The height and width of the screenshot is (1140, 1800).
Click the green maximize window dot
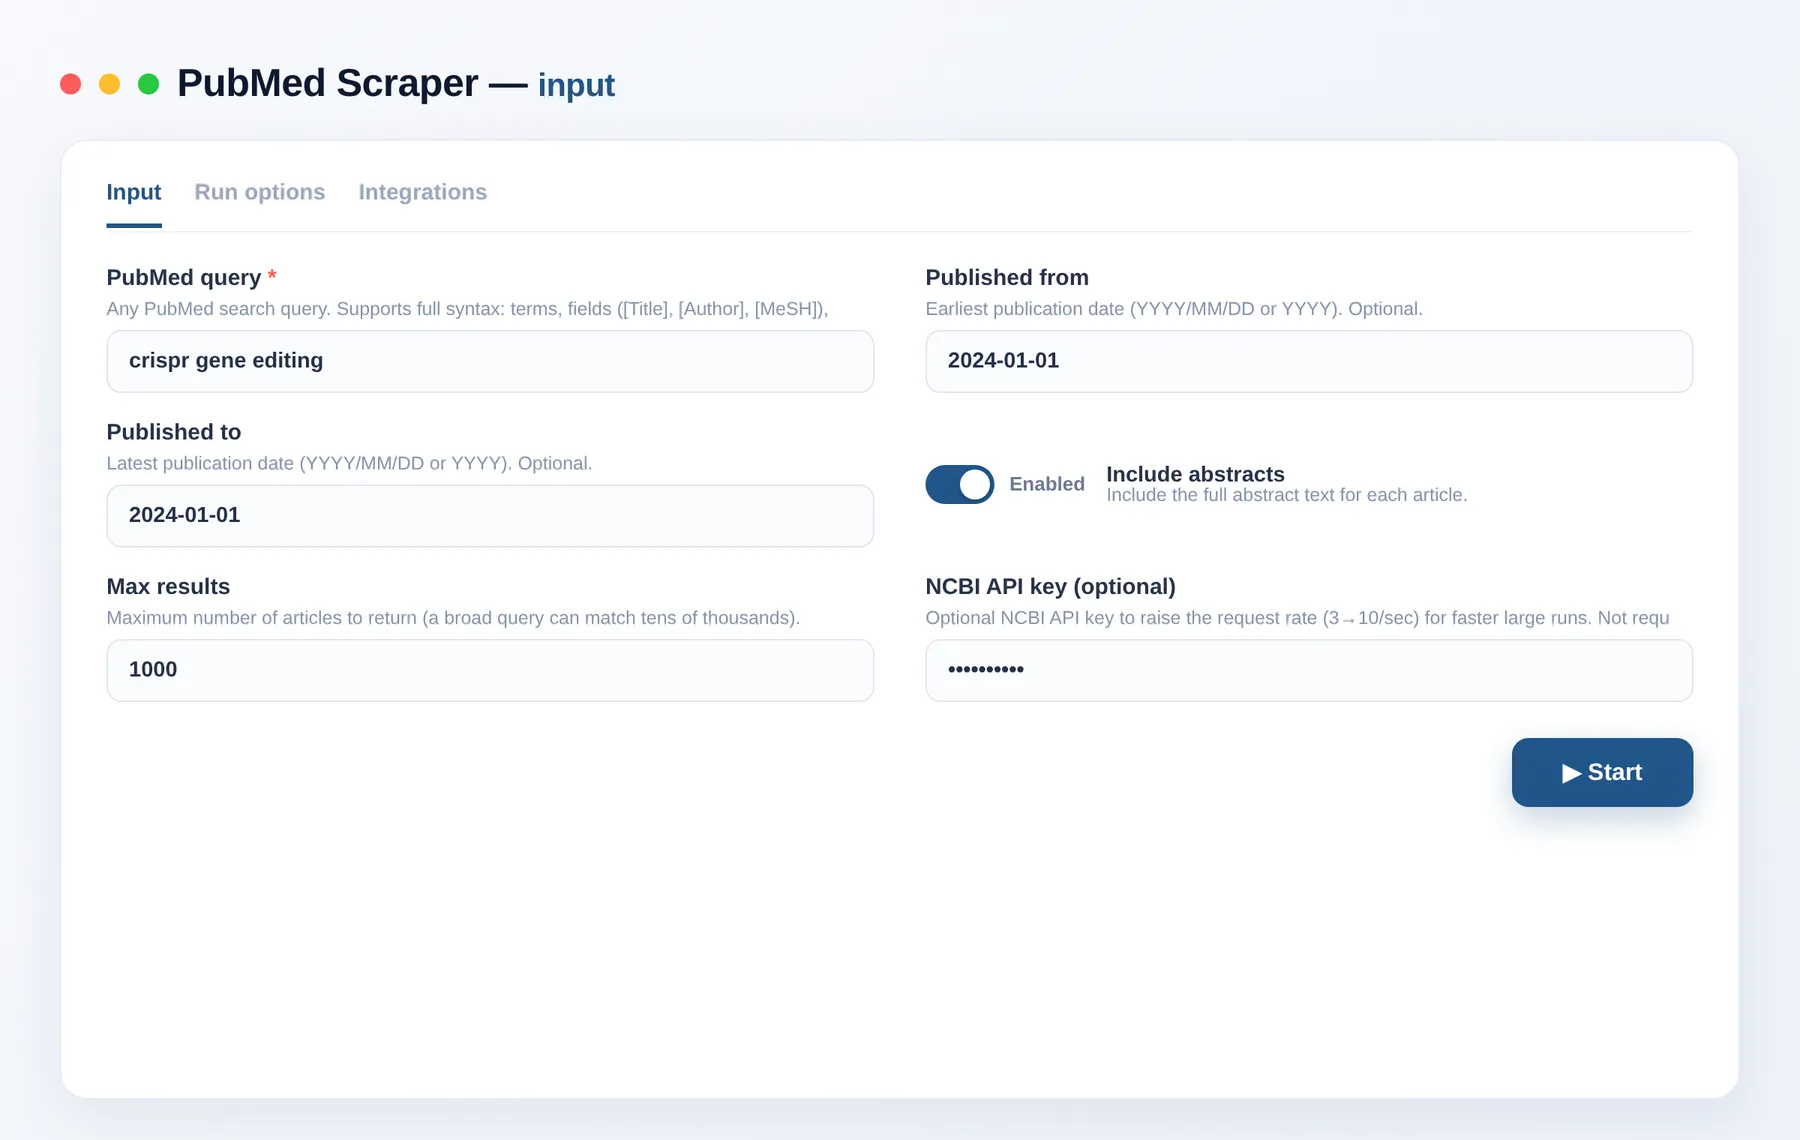pyautogui.click(x=149, y=84)
